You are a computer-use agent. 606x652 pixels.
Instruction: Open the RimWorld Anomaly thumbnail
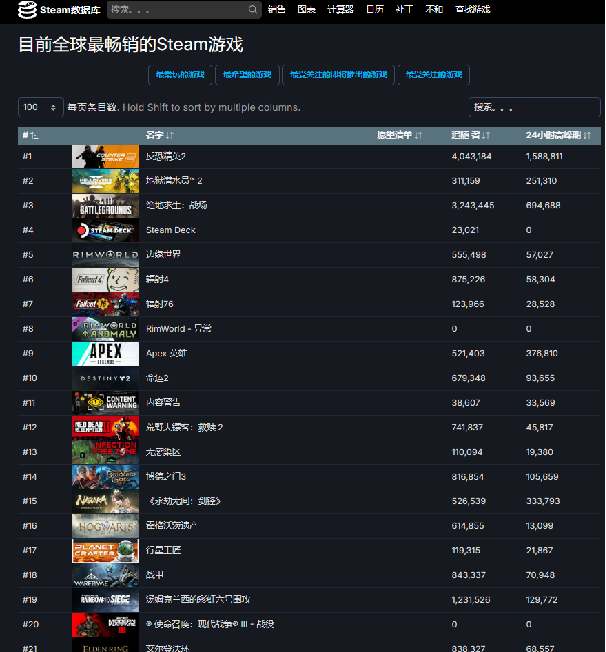[x=105, y=328]
